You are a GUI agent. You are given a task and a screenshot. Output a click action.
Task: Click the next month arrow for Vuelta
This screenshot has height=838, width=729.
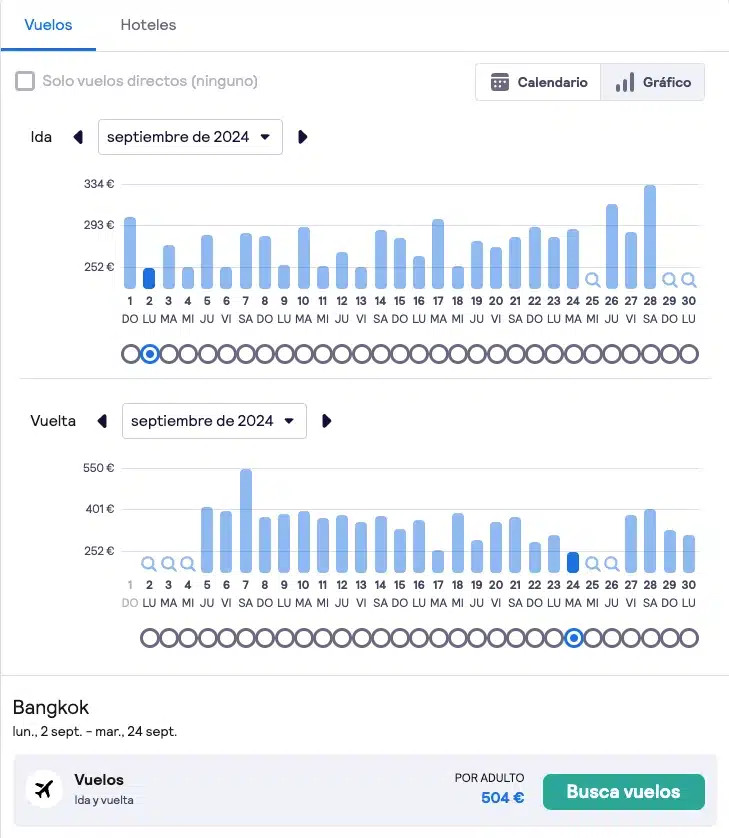tap(327, 421)
